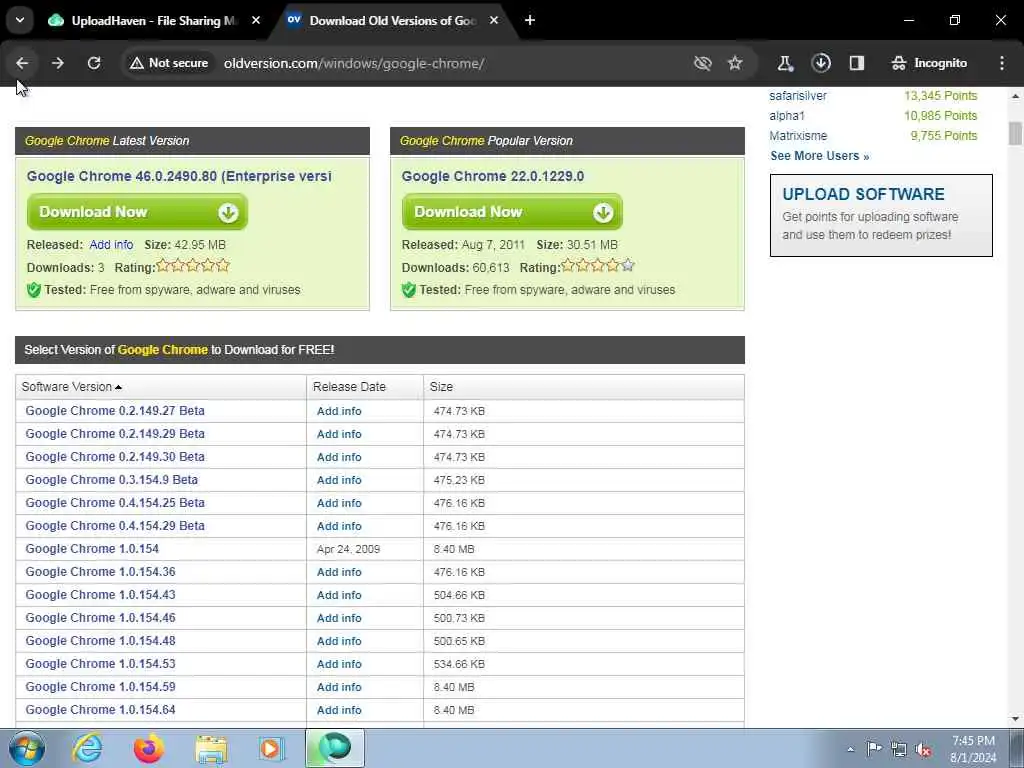The image size is (1024, 768).
Task: Open Google Chrome 1.0.154.53
Action: click(x=101, y=664)
